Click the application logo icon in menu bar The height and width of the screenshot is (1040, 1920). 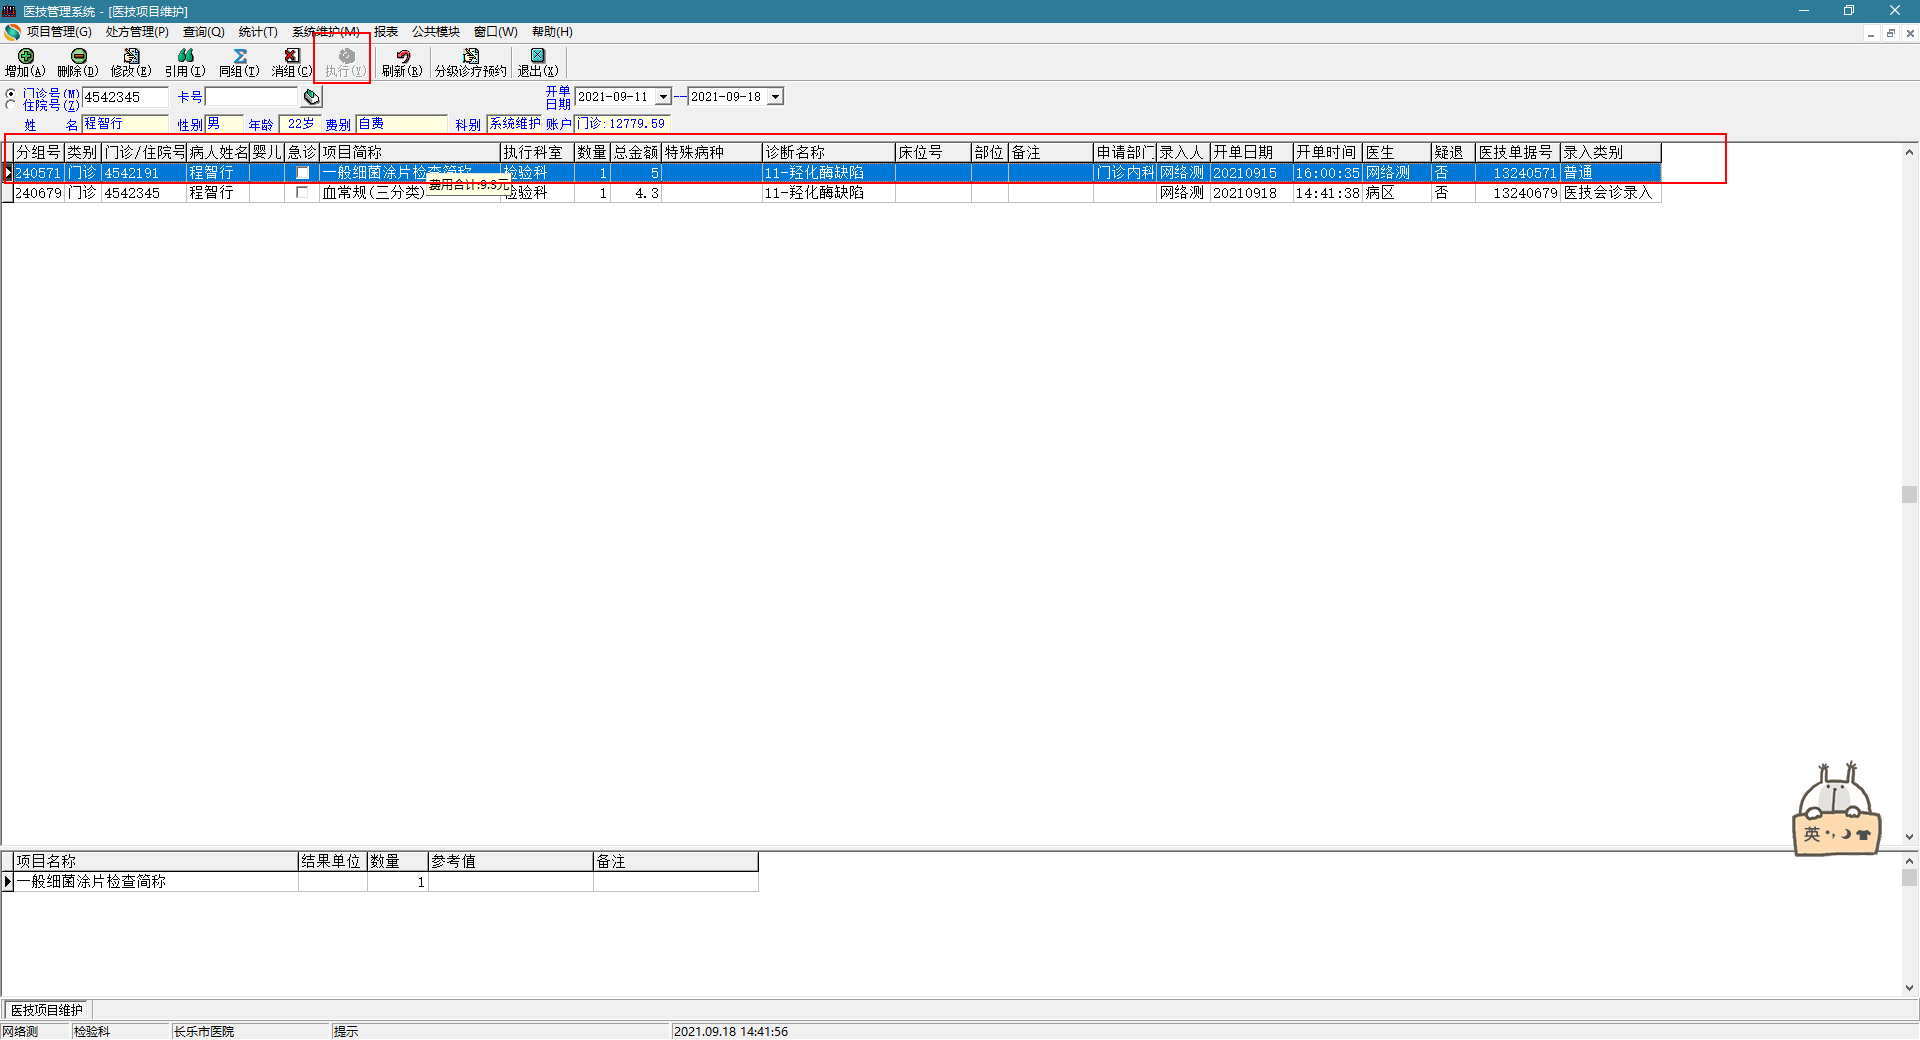click(x=12, y=32)
